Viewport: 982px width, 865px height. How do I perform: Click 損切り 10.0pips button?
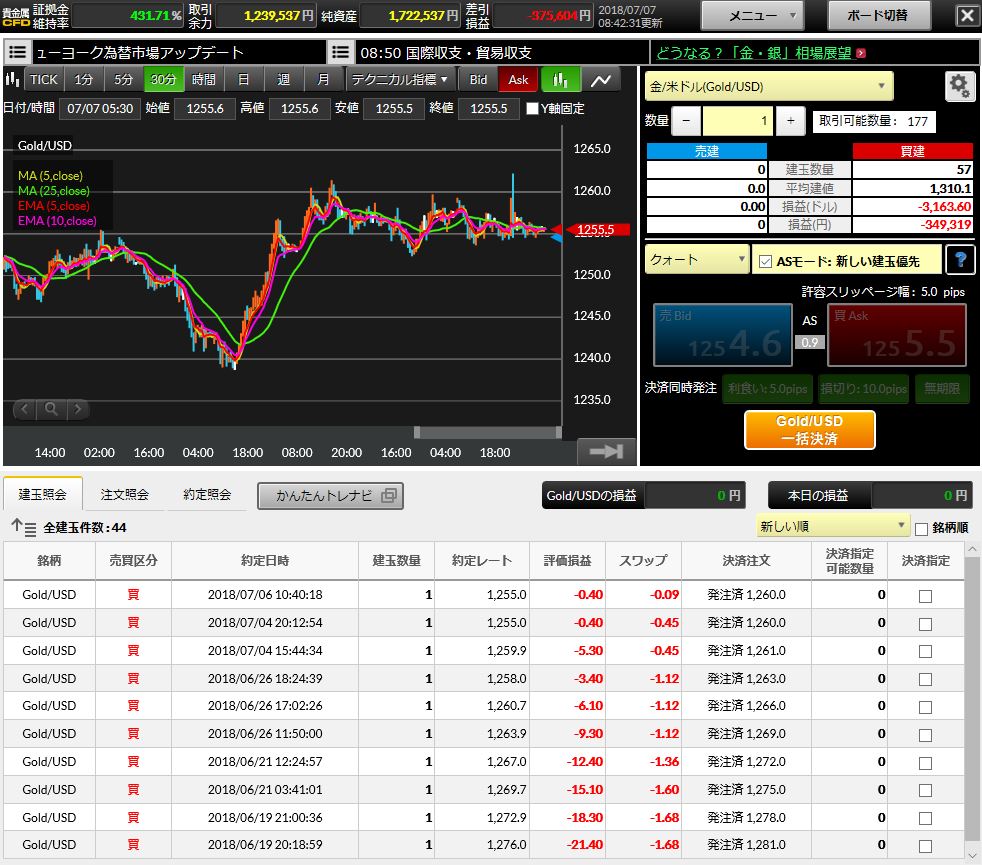coord(864,389)
